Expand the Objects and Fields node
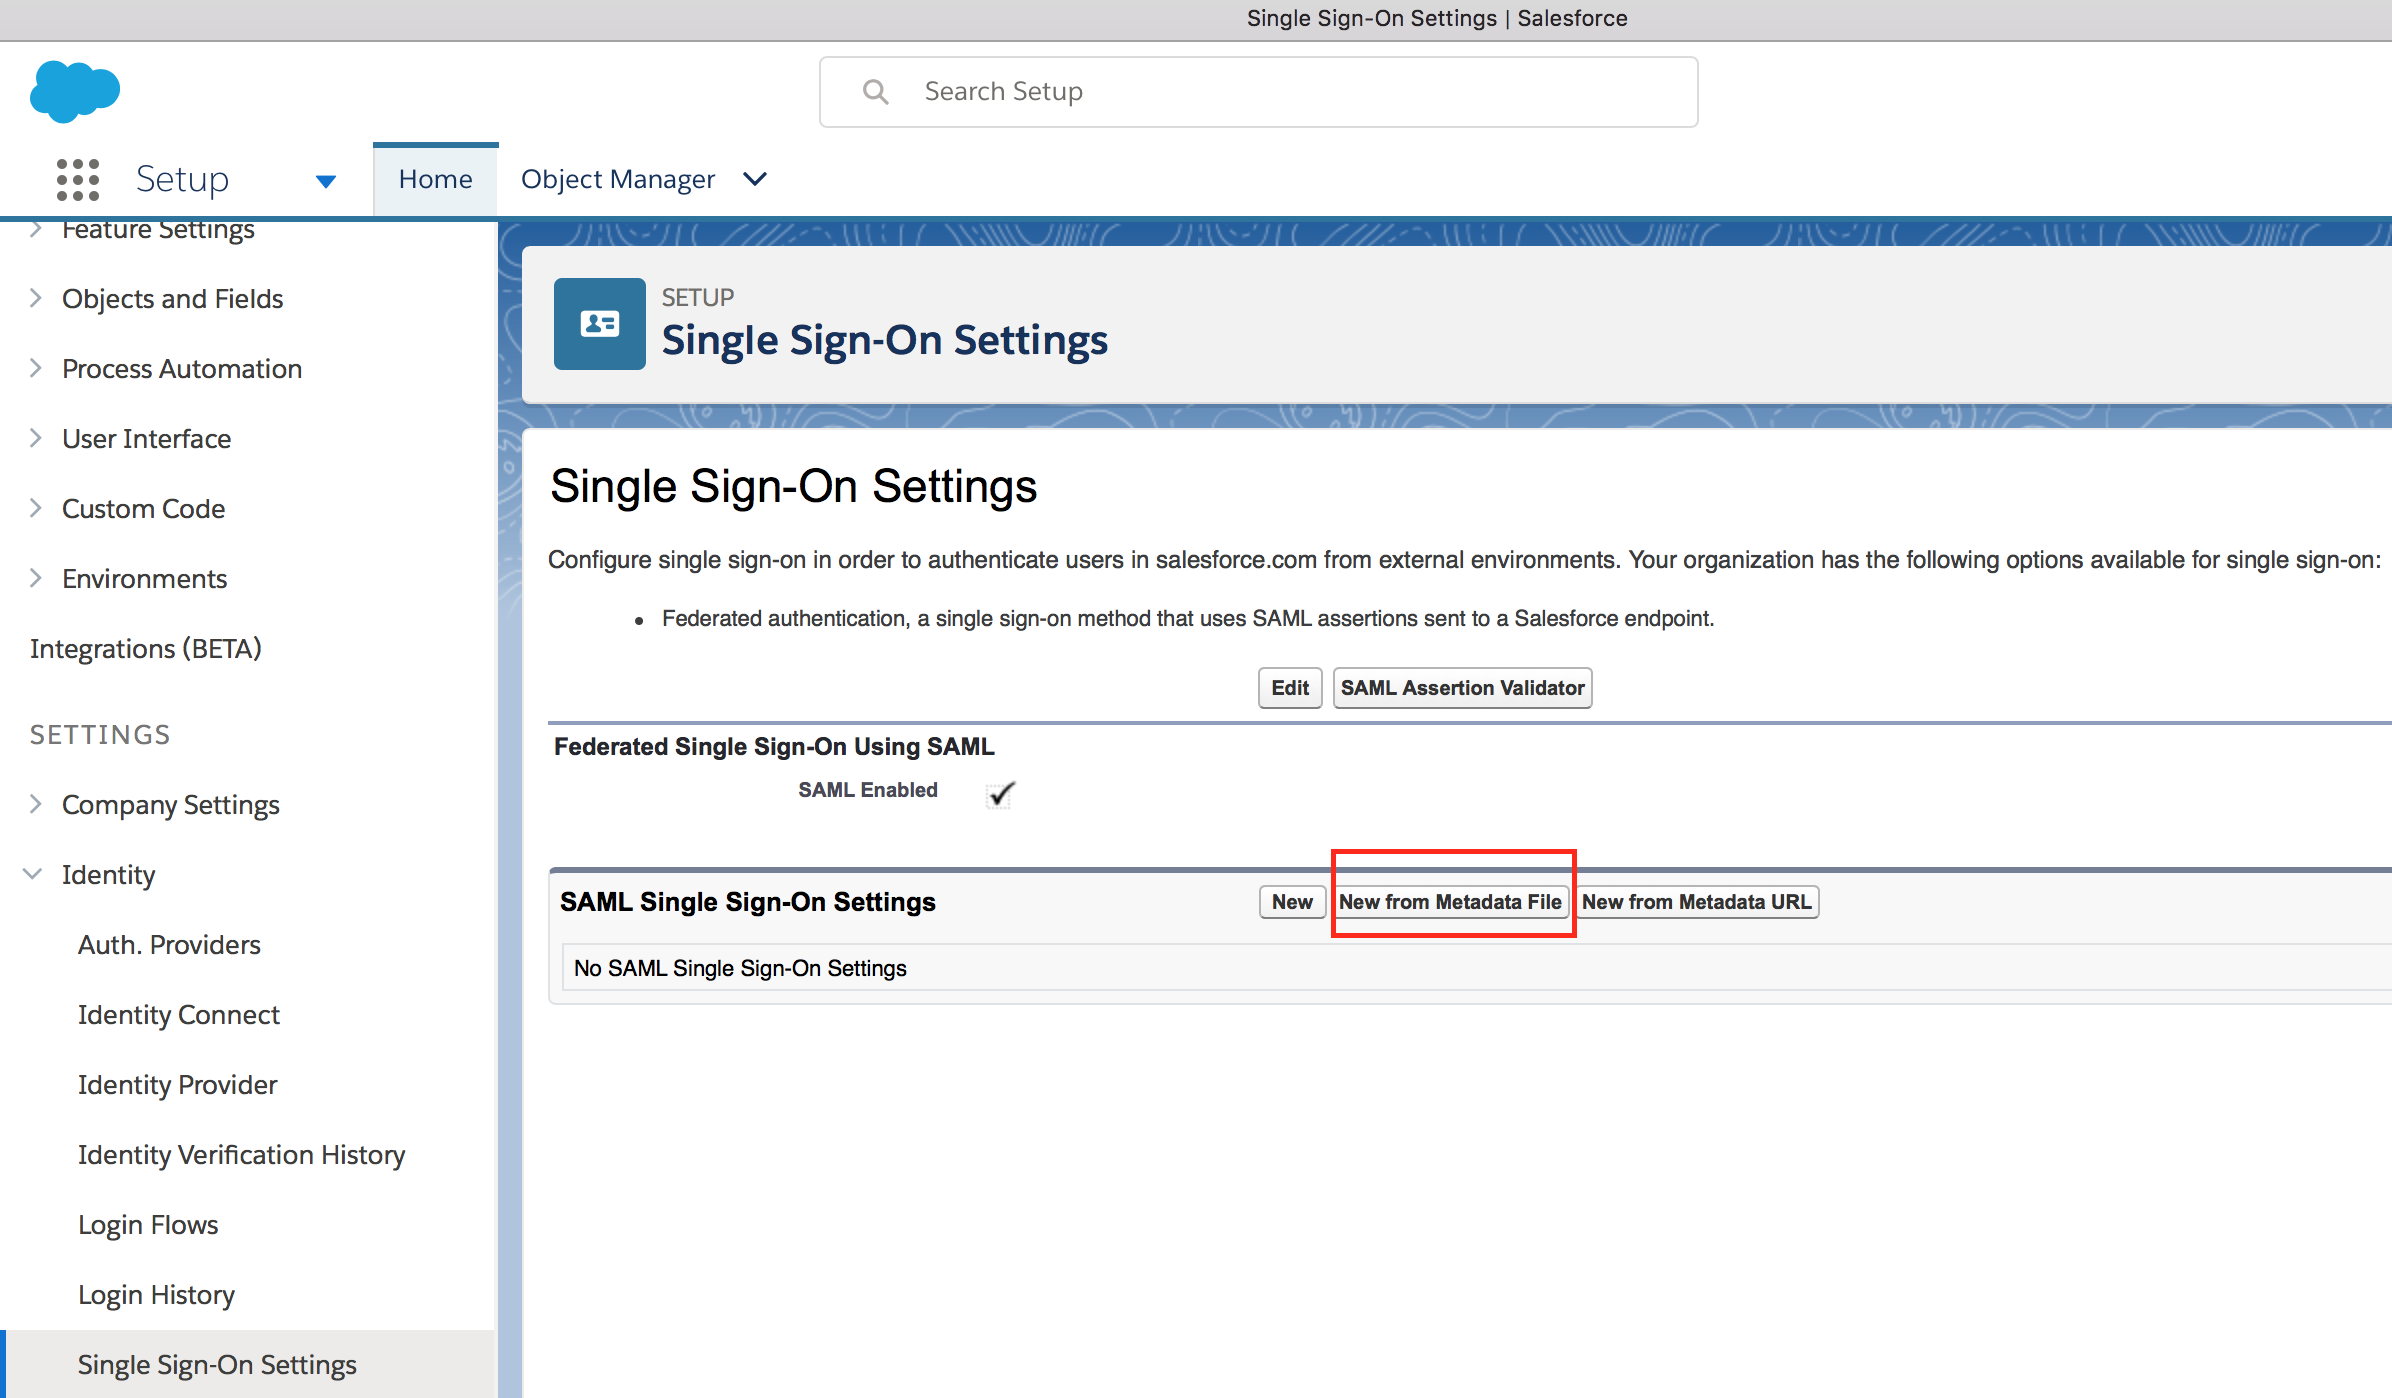 coord(36,298)
